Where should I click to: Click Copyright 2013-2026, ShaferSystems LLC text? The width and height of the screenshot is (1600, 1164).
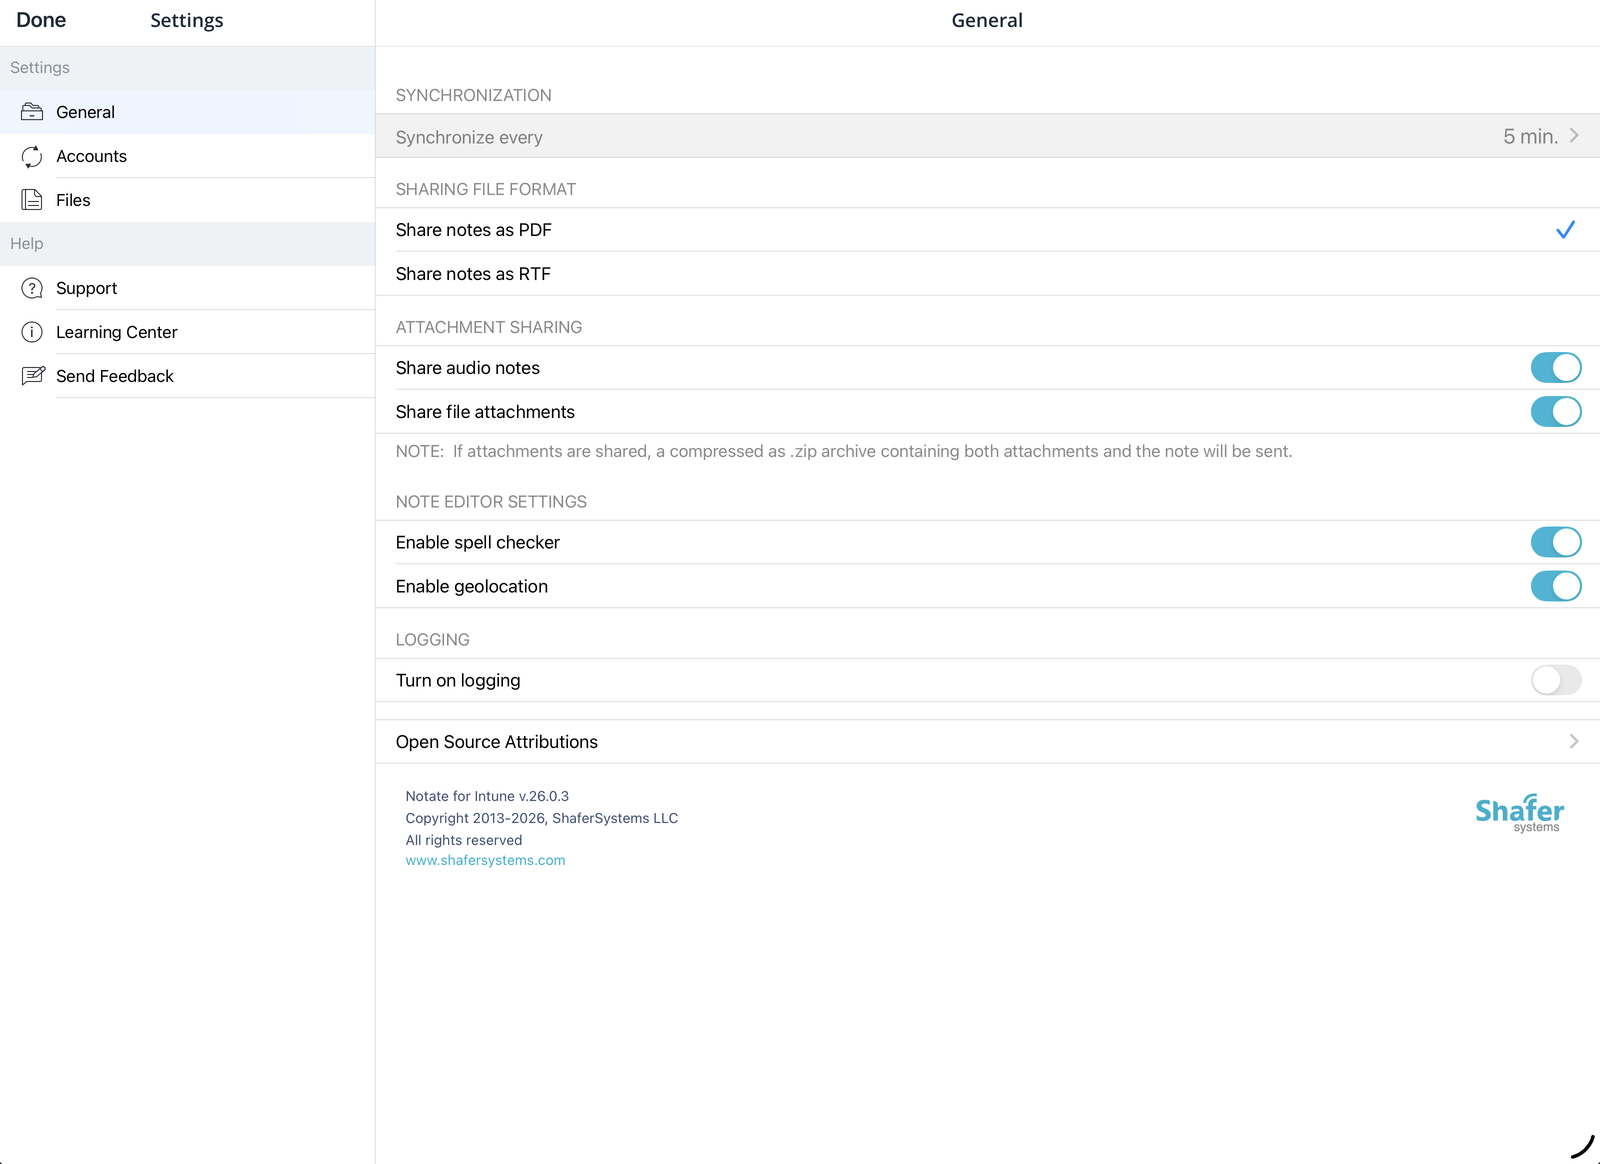pyautogui.click(x=542, y=818)
